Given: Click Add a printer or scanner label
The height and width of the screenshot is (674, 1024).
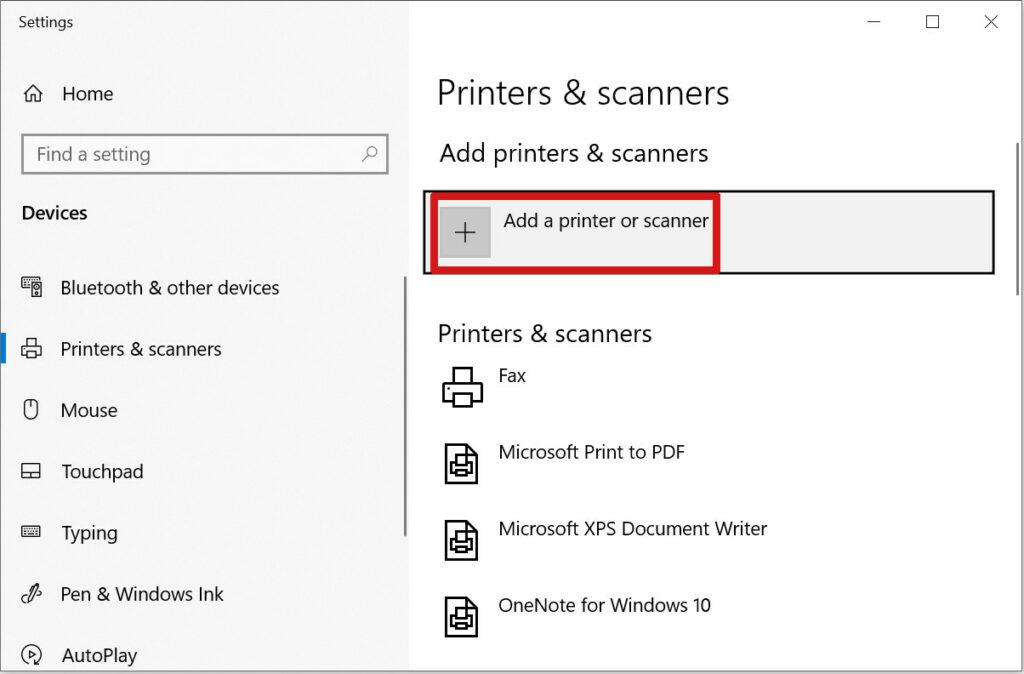Looking at the screenshot, I should [605, 221].
